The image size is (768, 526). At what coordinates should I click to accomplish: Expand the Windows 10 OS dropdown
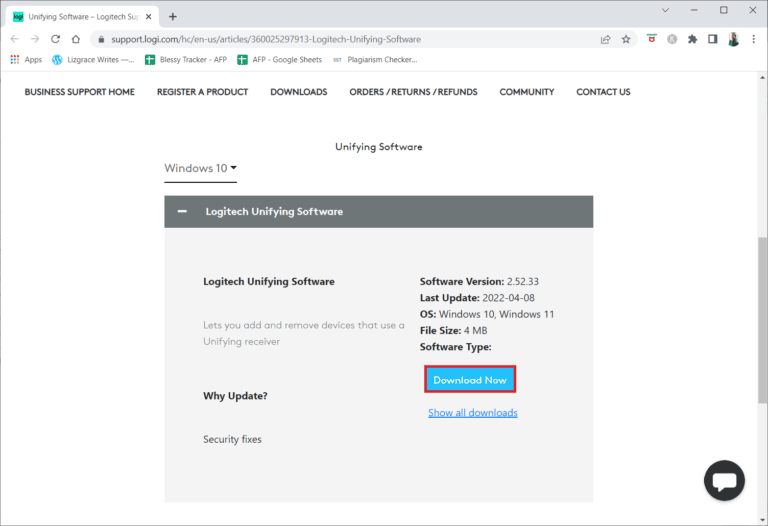point(201,168)
